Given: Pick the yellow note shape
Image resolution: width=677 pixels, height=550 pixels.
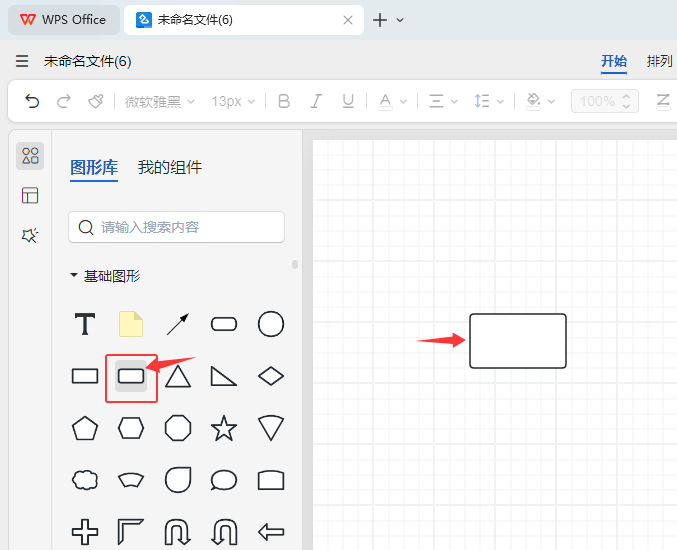Looking at the screenshot, I should 131,324.
